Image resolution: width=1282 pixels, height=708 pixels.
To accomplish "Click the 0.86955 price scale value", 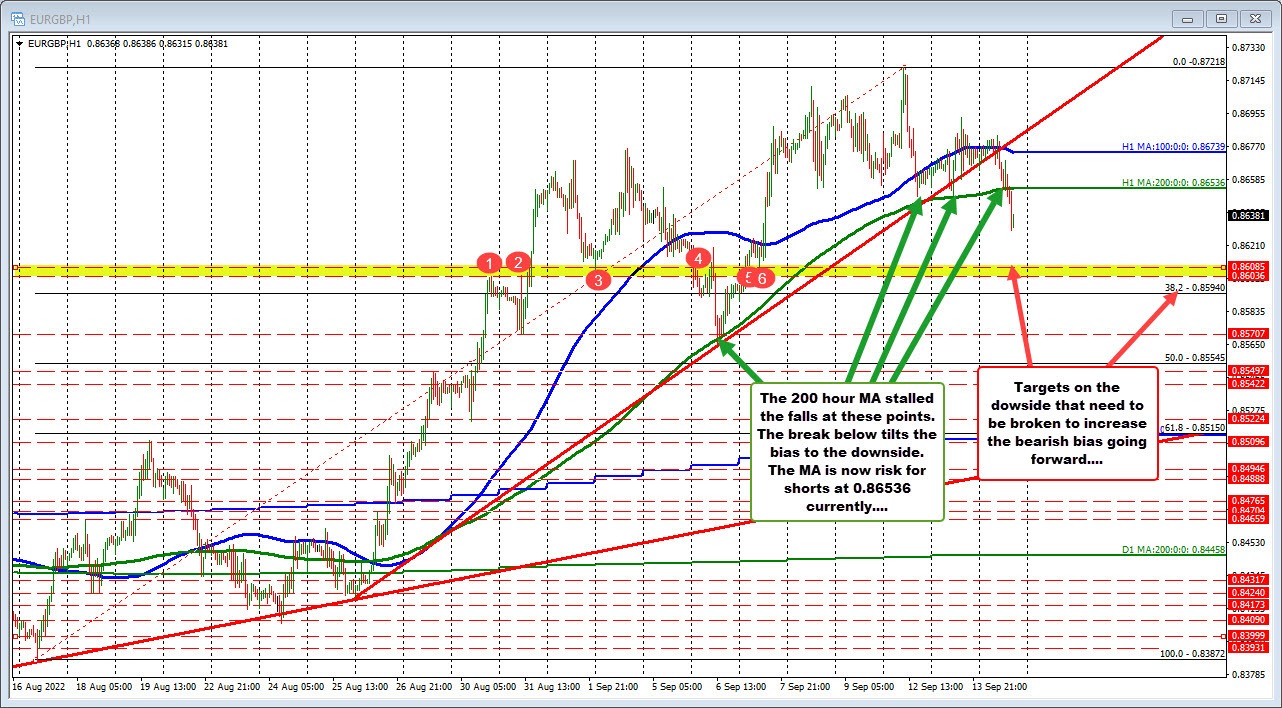I will click(x=1249, y=114).
